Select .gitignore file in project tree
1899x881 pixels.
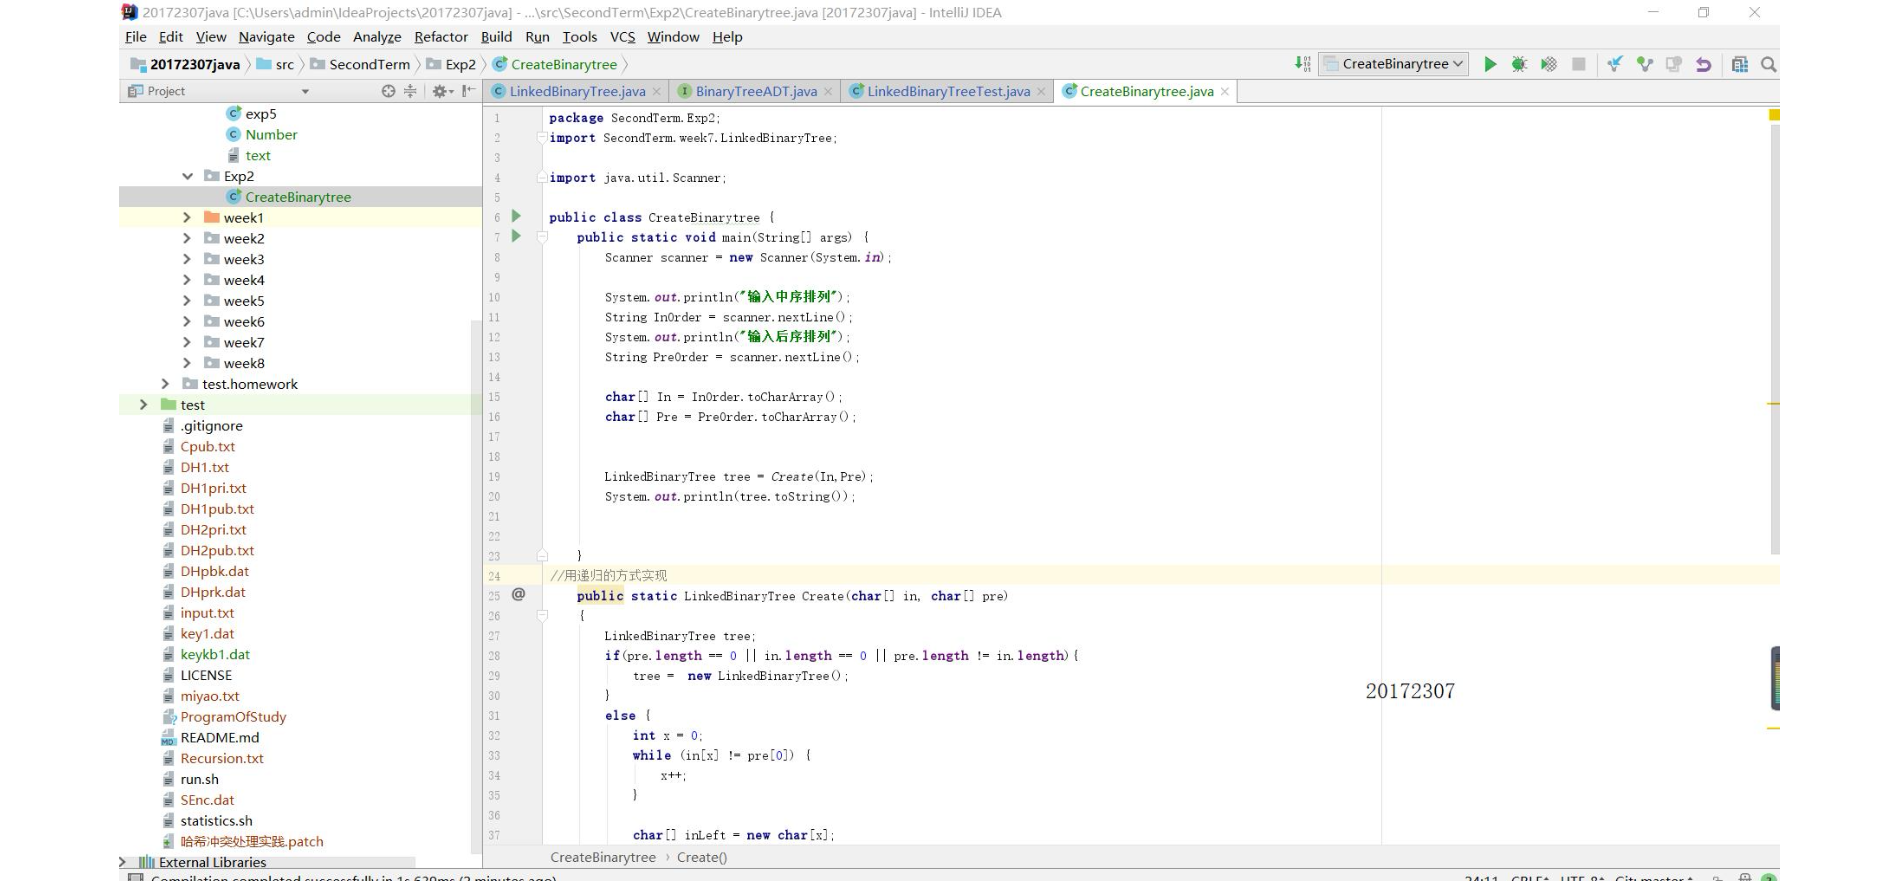pyautogui.click(x=211, y=426)
